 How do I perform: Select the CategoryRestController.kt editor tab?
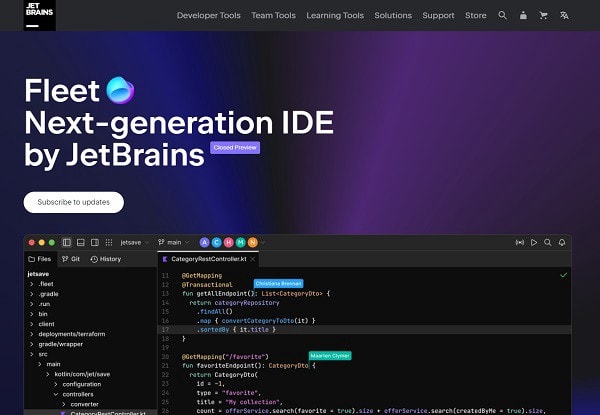[209, 259]
